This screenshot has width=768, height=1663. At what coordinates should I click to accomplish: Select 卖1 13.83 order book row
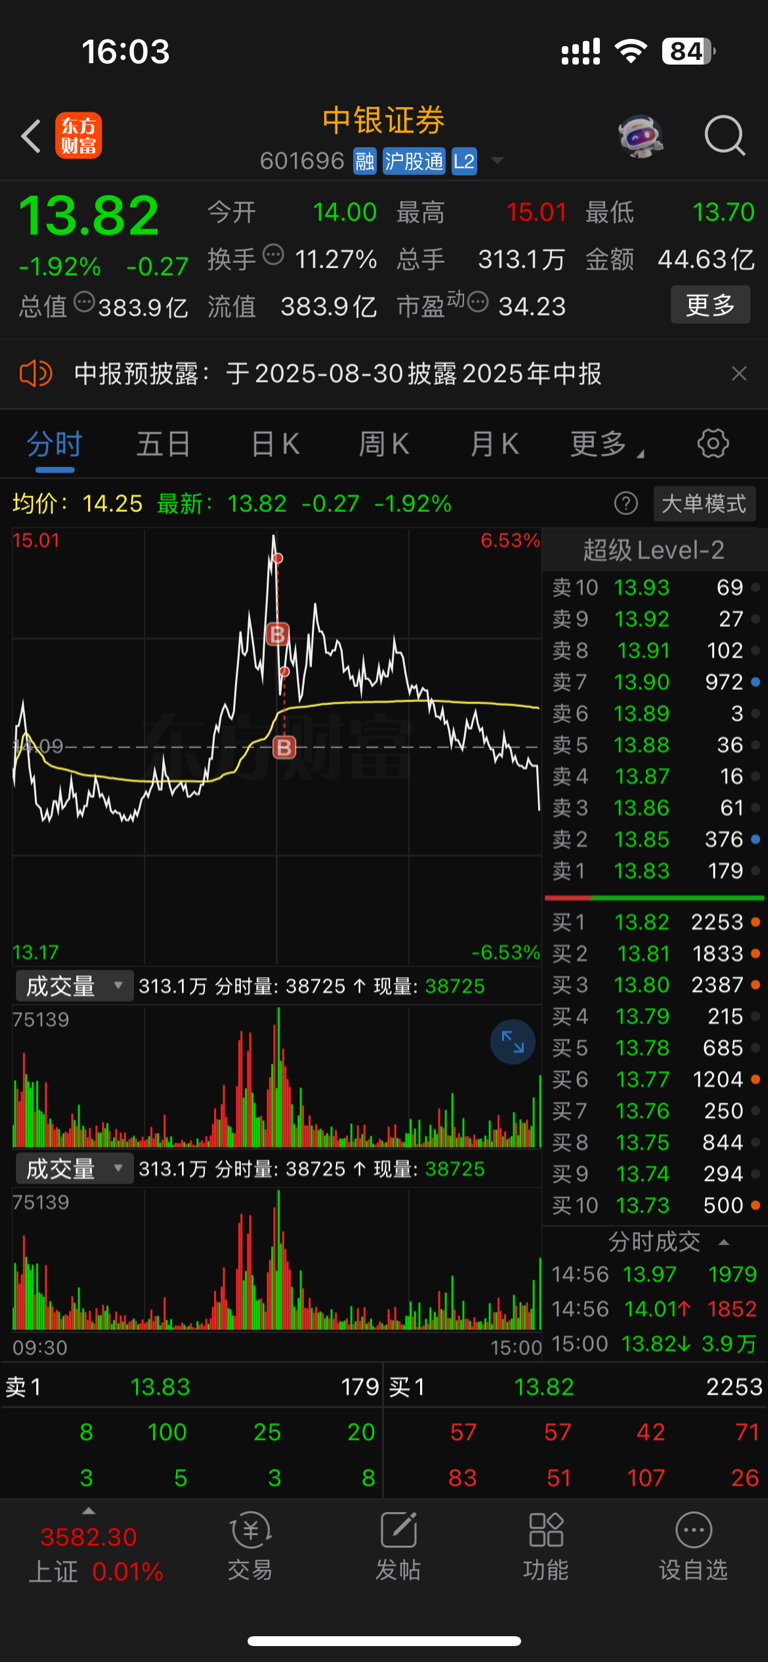[x=655, y=871]
